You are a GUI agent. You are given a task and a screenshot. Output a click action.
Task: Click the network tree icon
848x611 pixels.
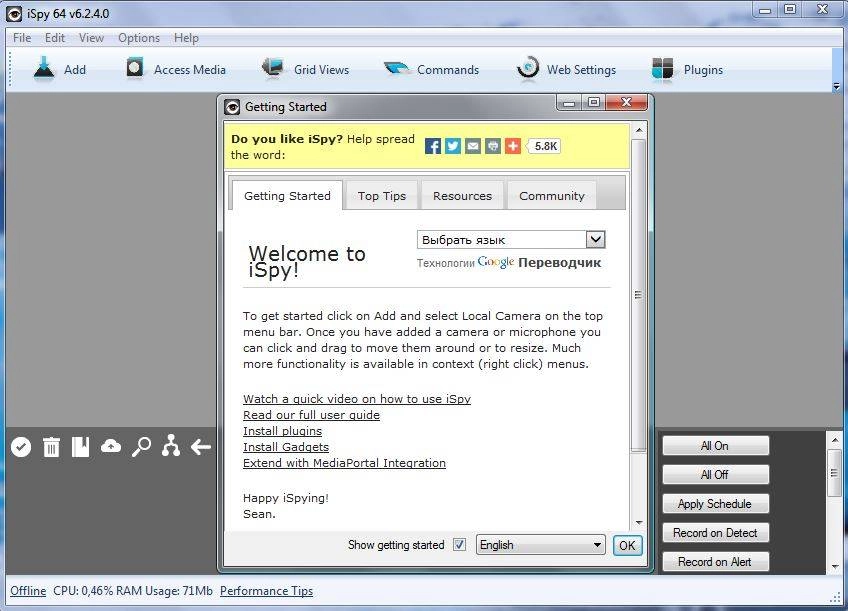tap(171, 446)
